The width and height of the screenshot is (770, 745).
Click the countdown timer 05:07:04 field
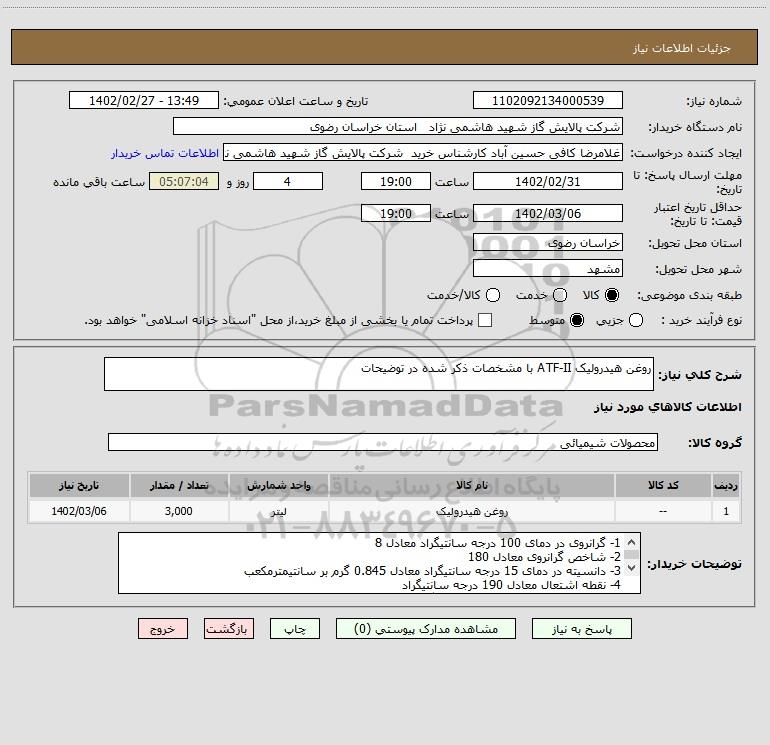click(184, 181)
